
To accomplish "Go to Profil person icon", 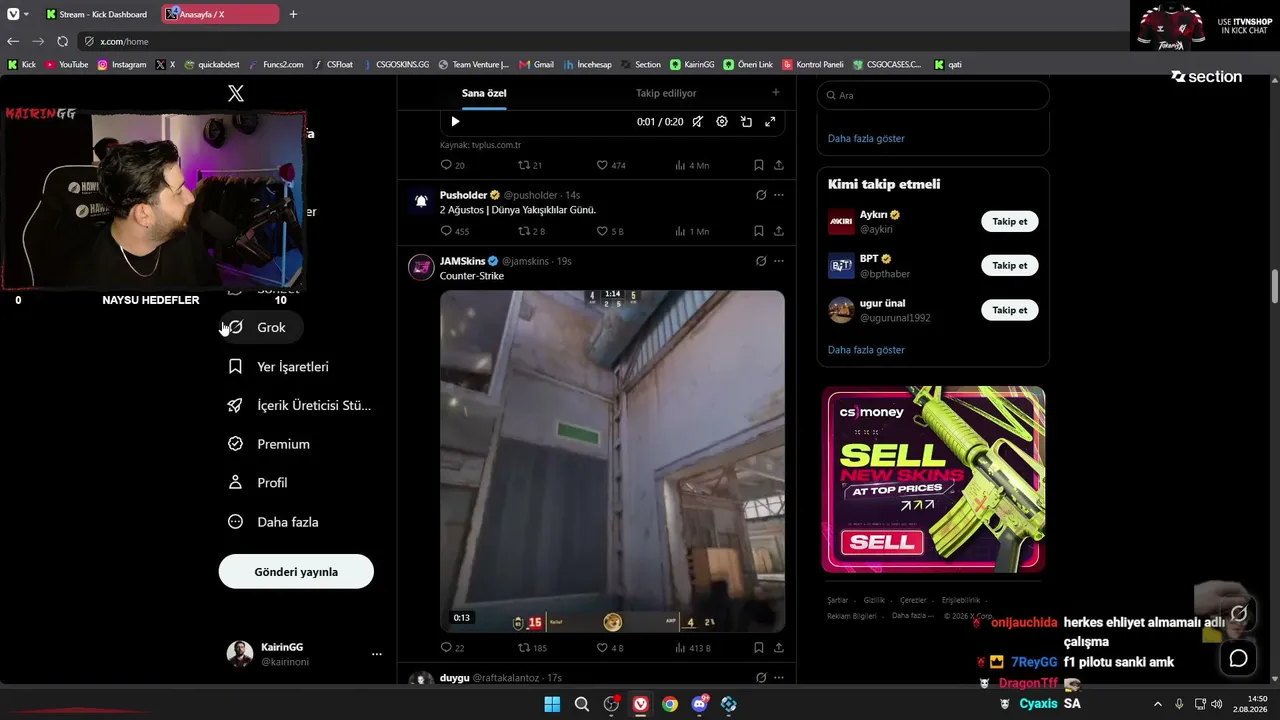I will tap(235, 482).
